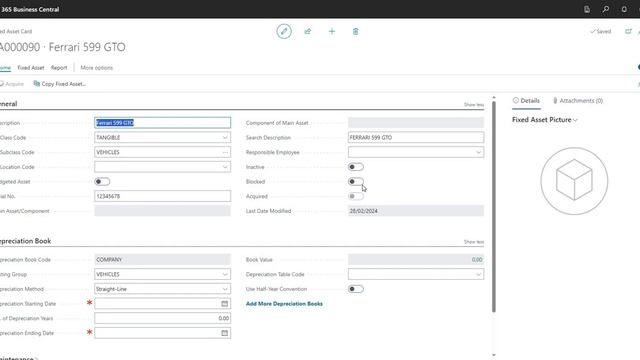This screenshot has height=360, width=640.
Task: Open the Responsible Employee dropdown
Action: [x=478, y=152]
